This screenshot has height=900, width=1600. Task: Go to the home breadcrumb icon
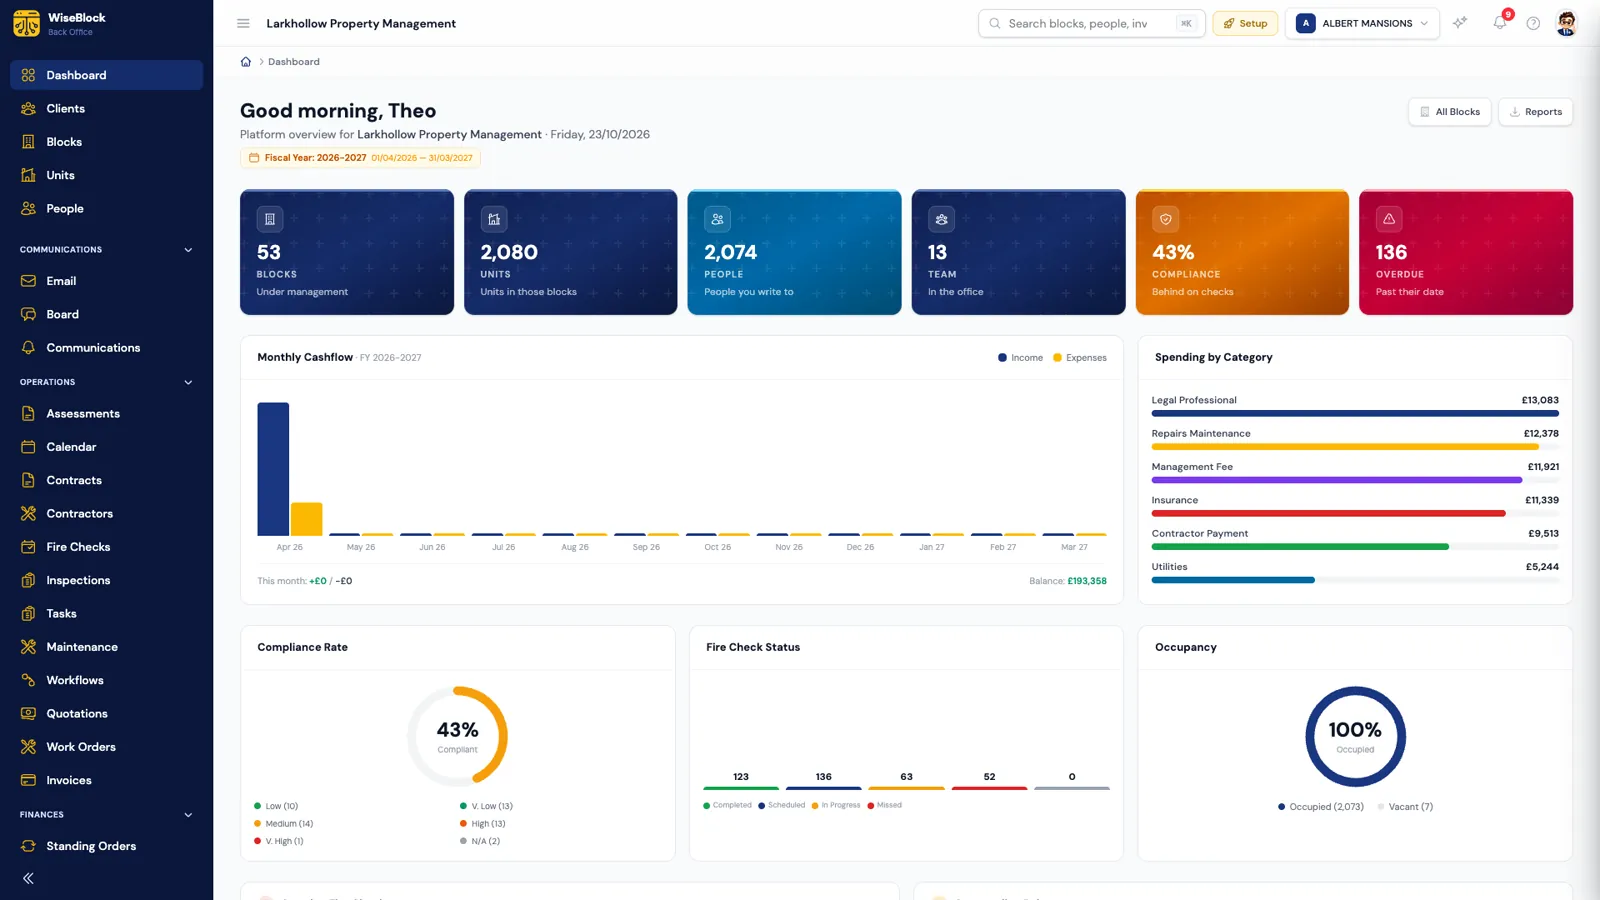(246, 62)
